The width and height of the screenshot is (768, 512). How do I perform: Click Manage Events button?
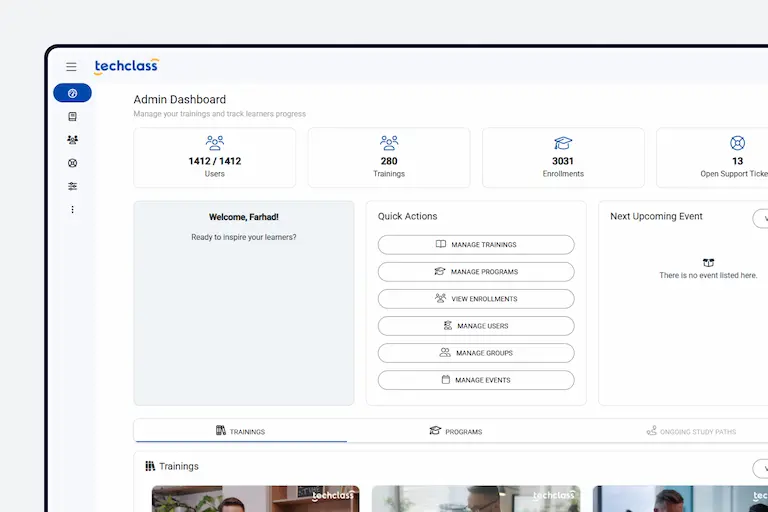476,380
